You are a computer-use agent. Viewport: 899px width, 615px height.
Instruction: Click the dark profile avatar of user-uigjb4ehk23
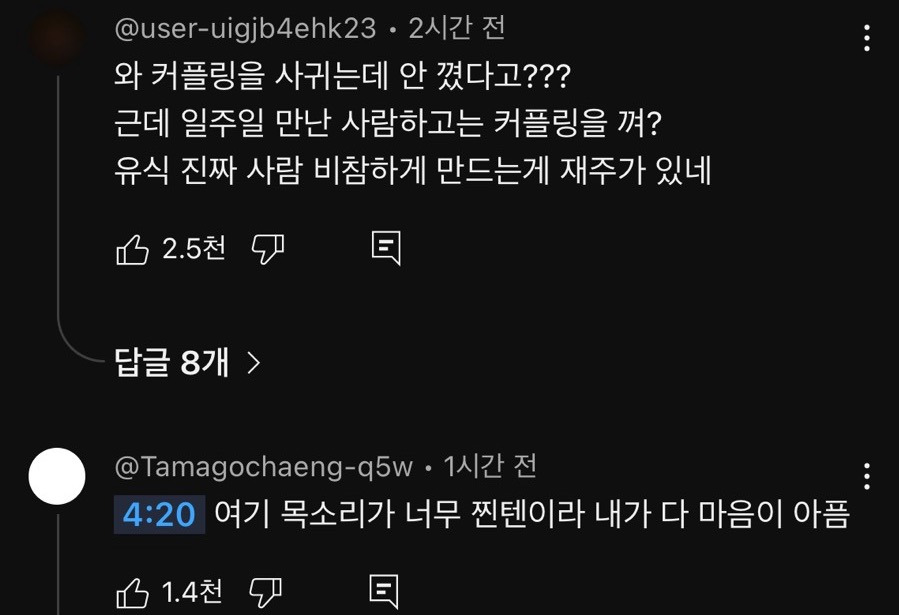click(x=57, y=36)
